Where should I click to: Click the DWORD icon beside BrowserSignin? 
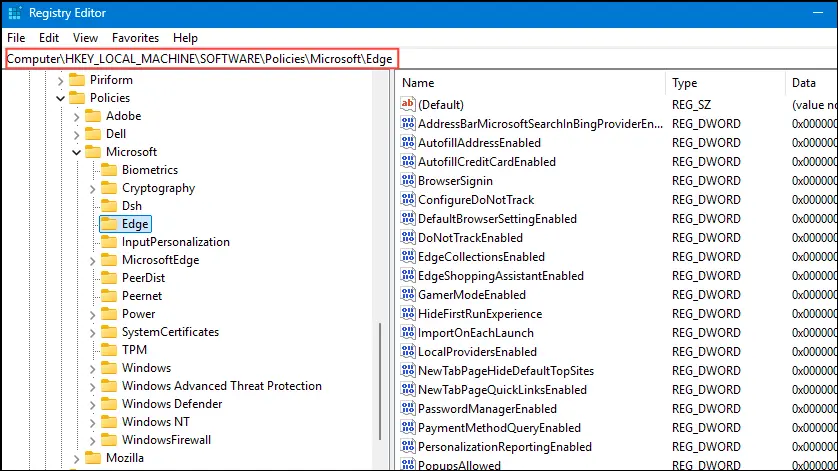(407, 180)
